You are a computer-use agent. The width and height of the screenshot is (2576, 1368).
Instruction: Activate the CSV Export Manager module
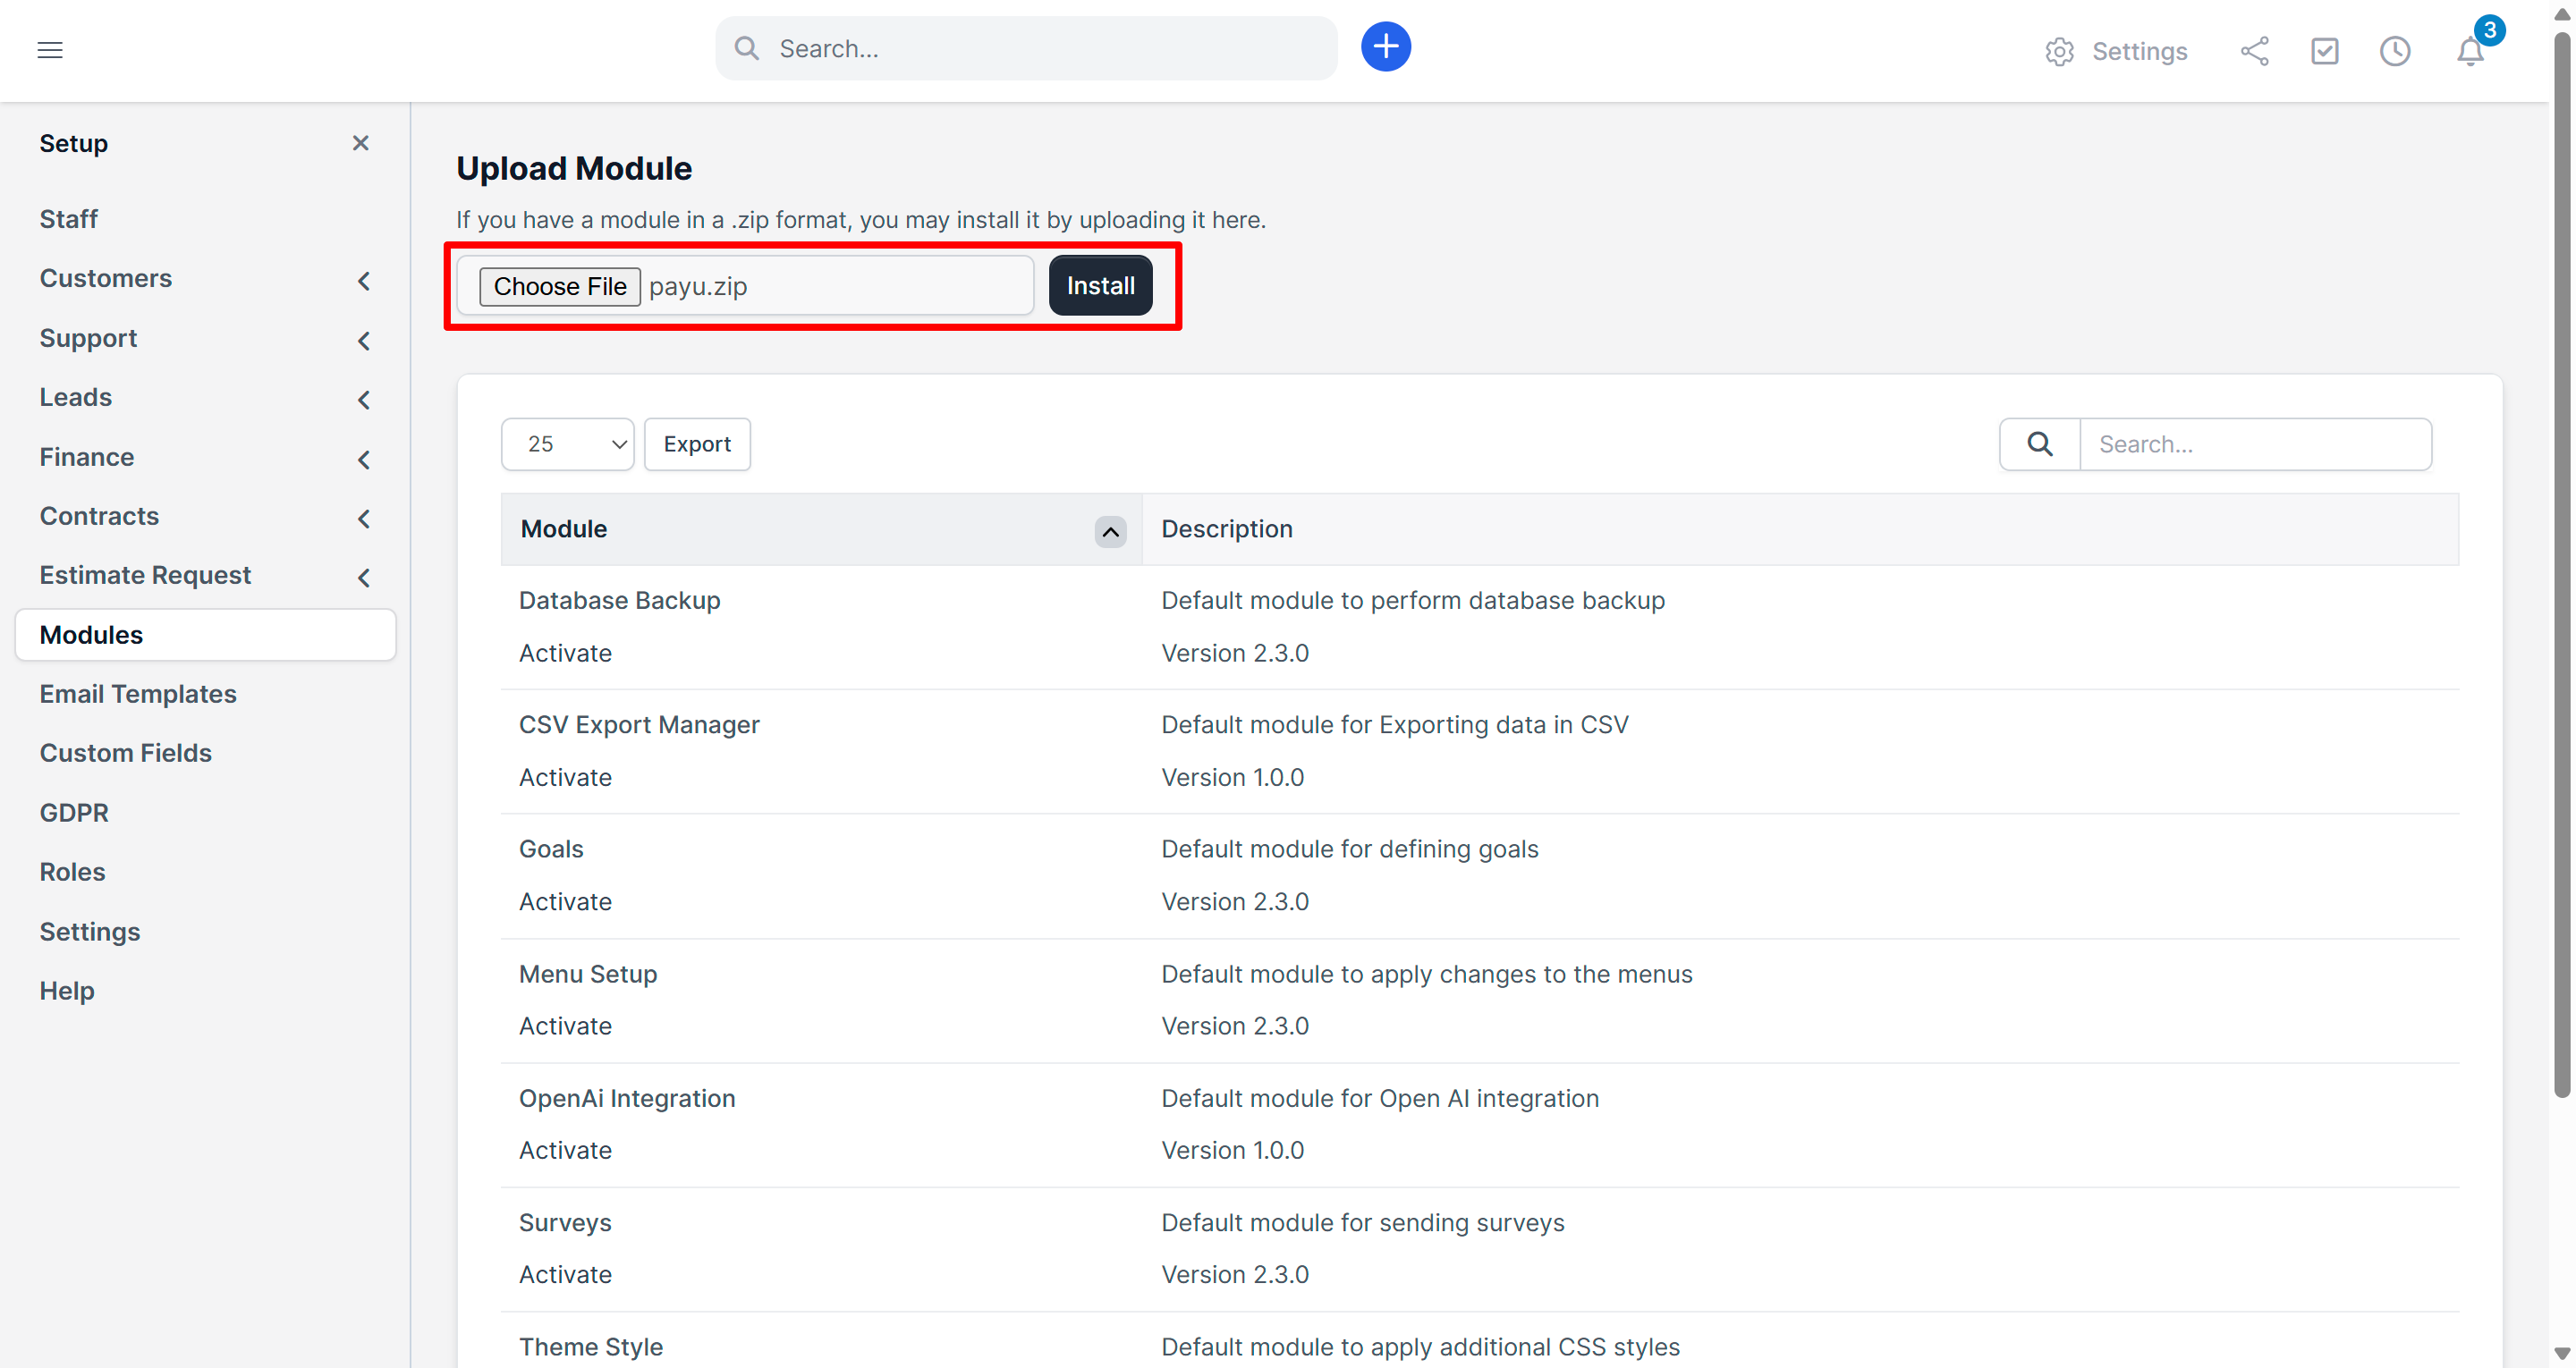565,777
